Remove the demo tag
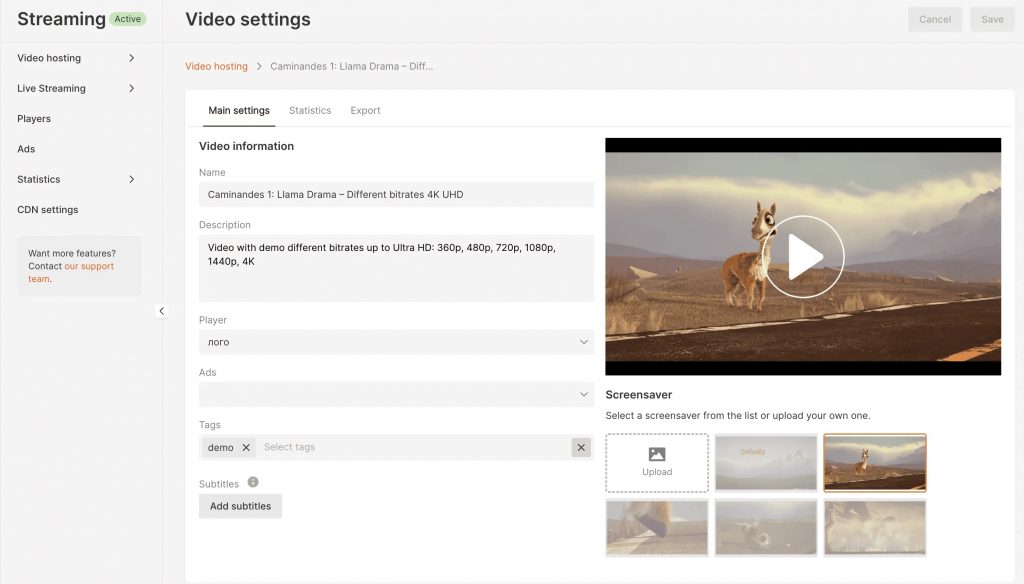 pos(246,448)
